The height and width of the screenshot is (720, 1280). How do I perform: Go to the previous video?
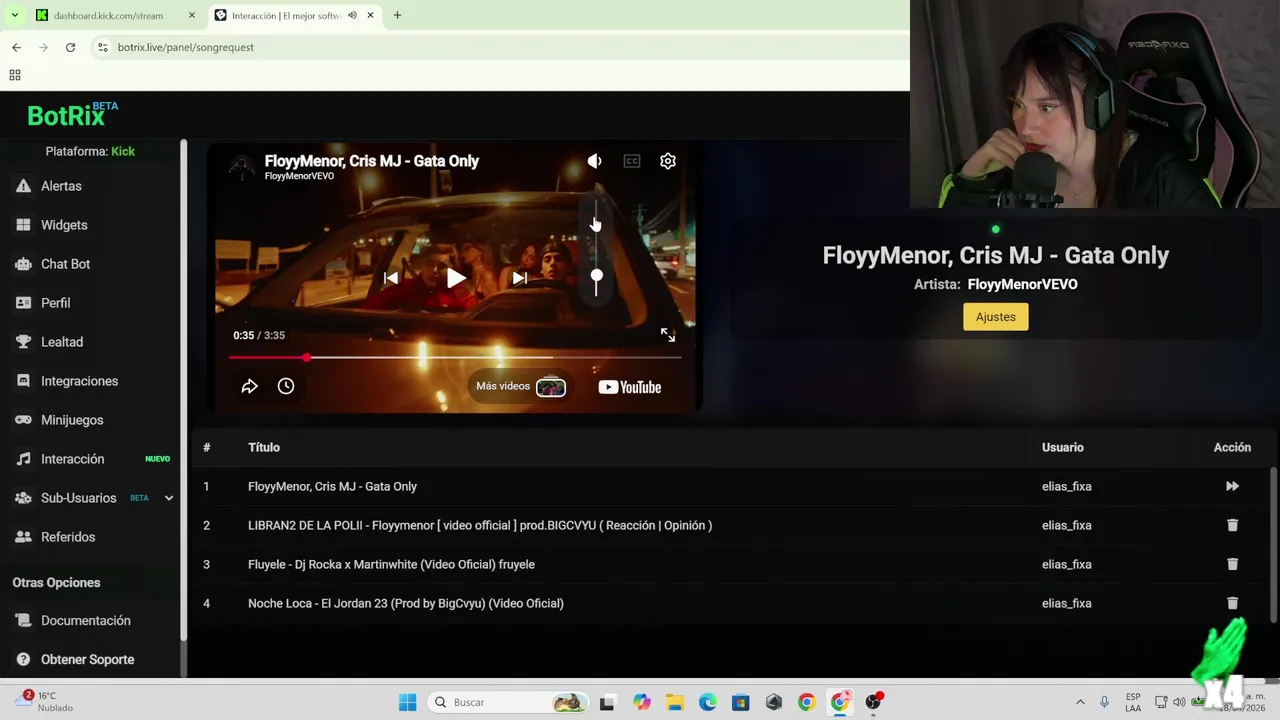[391, 278]
